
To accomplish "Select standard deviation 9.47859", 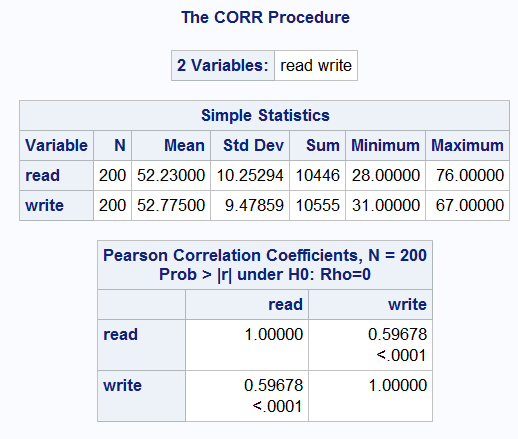I will tap(254, 205).
